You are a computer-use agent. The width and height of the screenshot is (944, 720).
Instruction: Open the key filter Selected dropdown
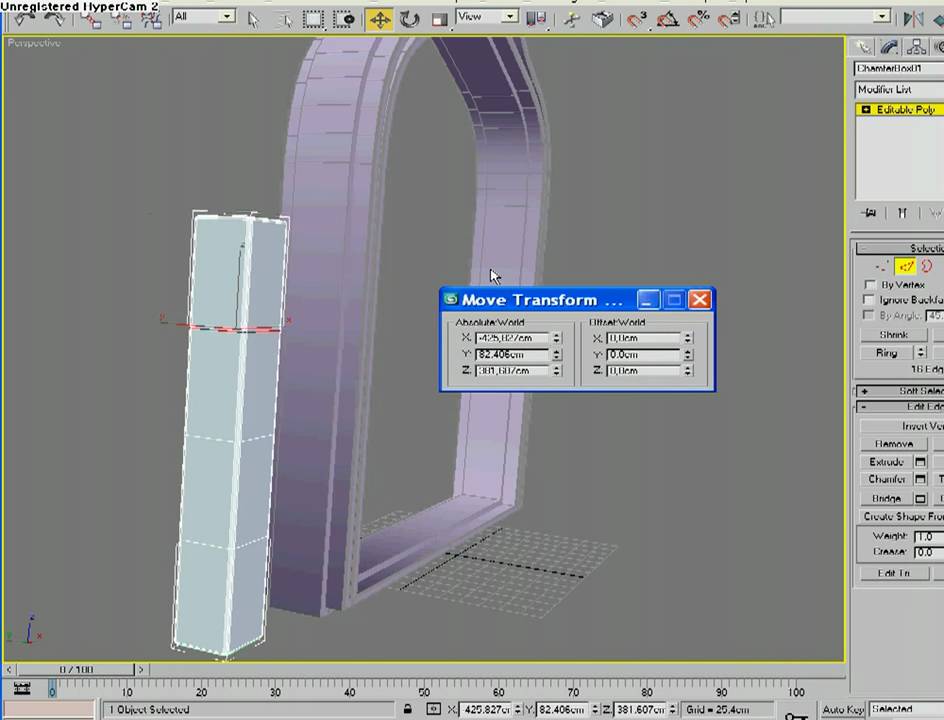[907, 709]
